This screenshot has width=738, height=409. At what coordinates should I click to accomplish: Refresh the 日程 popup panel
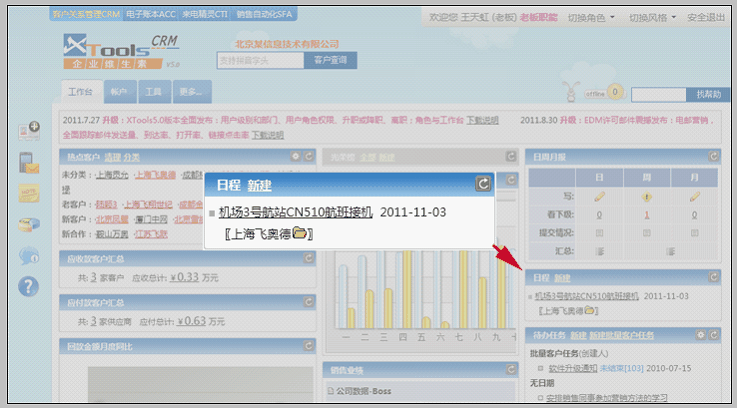(483, 184)
